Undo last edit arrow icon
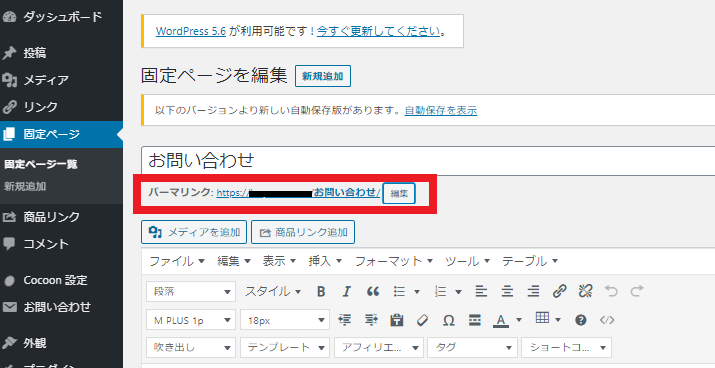 click(611, 291)
